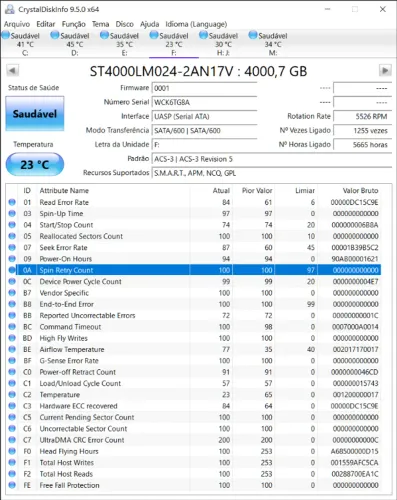This screenshot has height=500, width=397.
Task: Select drive F: status orb
Action: coord(154,35)
